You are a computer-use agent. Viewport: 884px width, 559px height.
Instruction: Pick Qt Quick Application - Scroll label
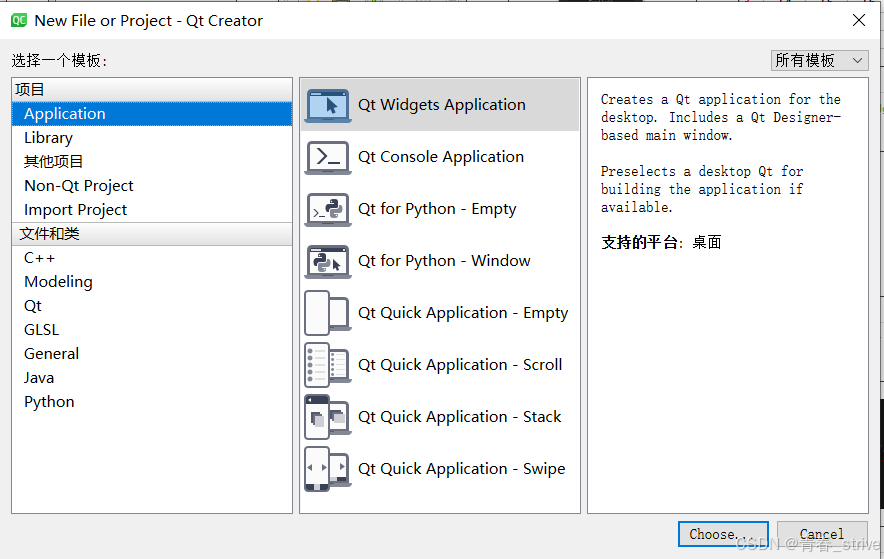click(x=460, y=365)
